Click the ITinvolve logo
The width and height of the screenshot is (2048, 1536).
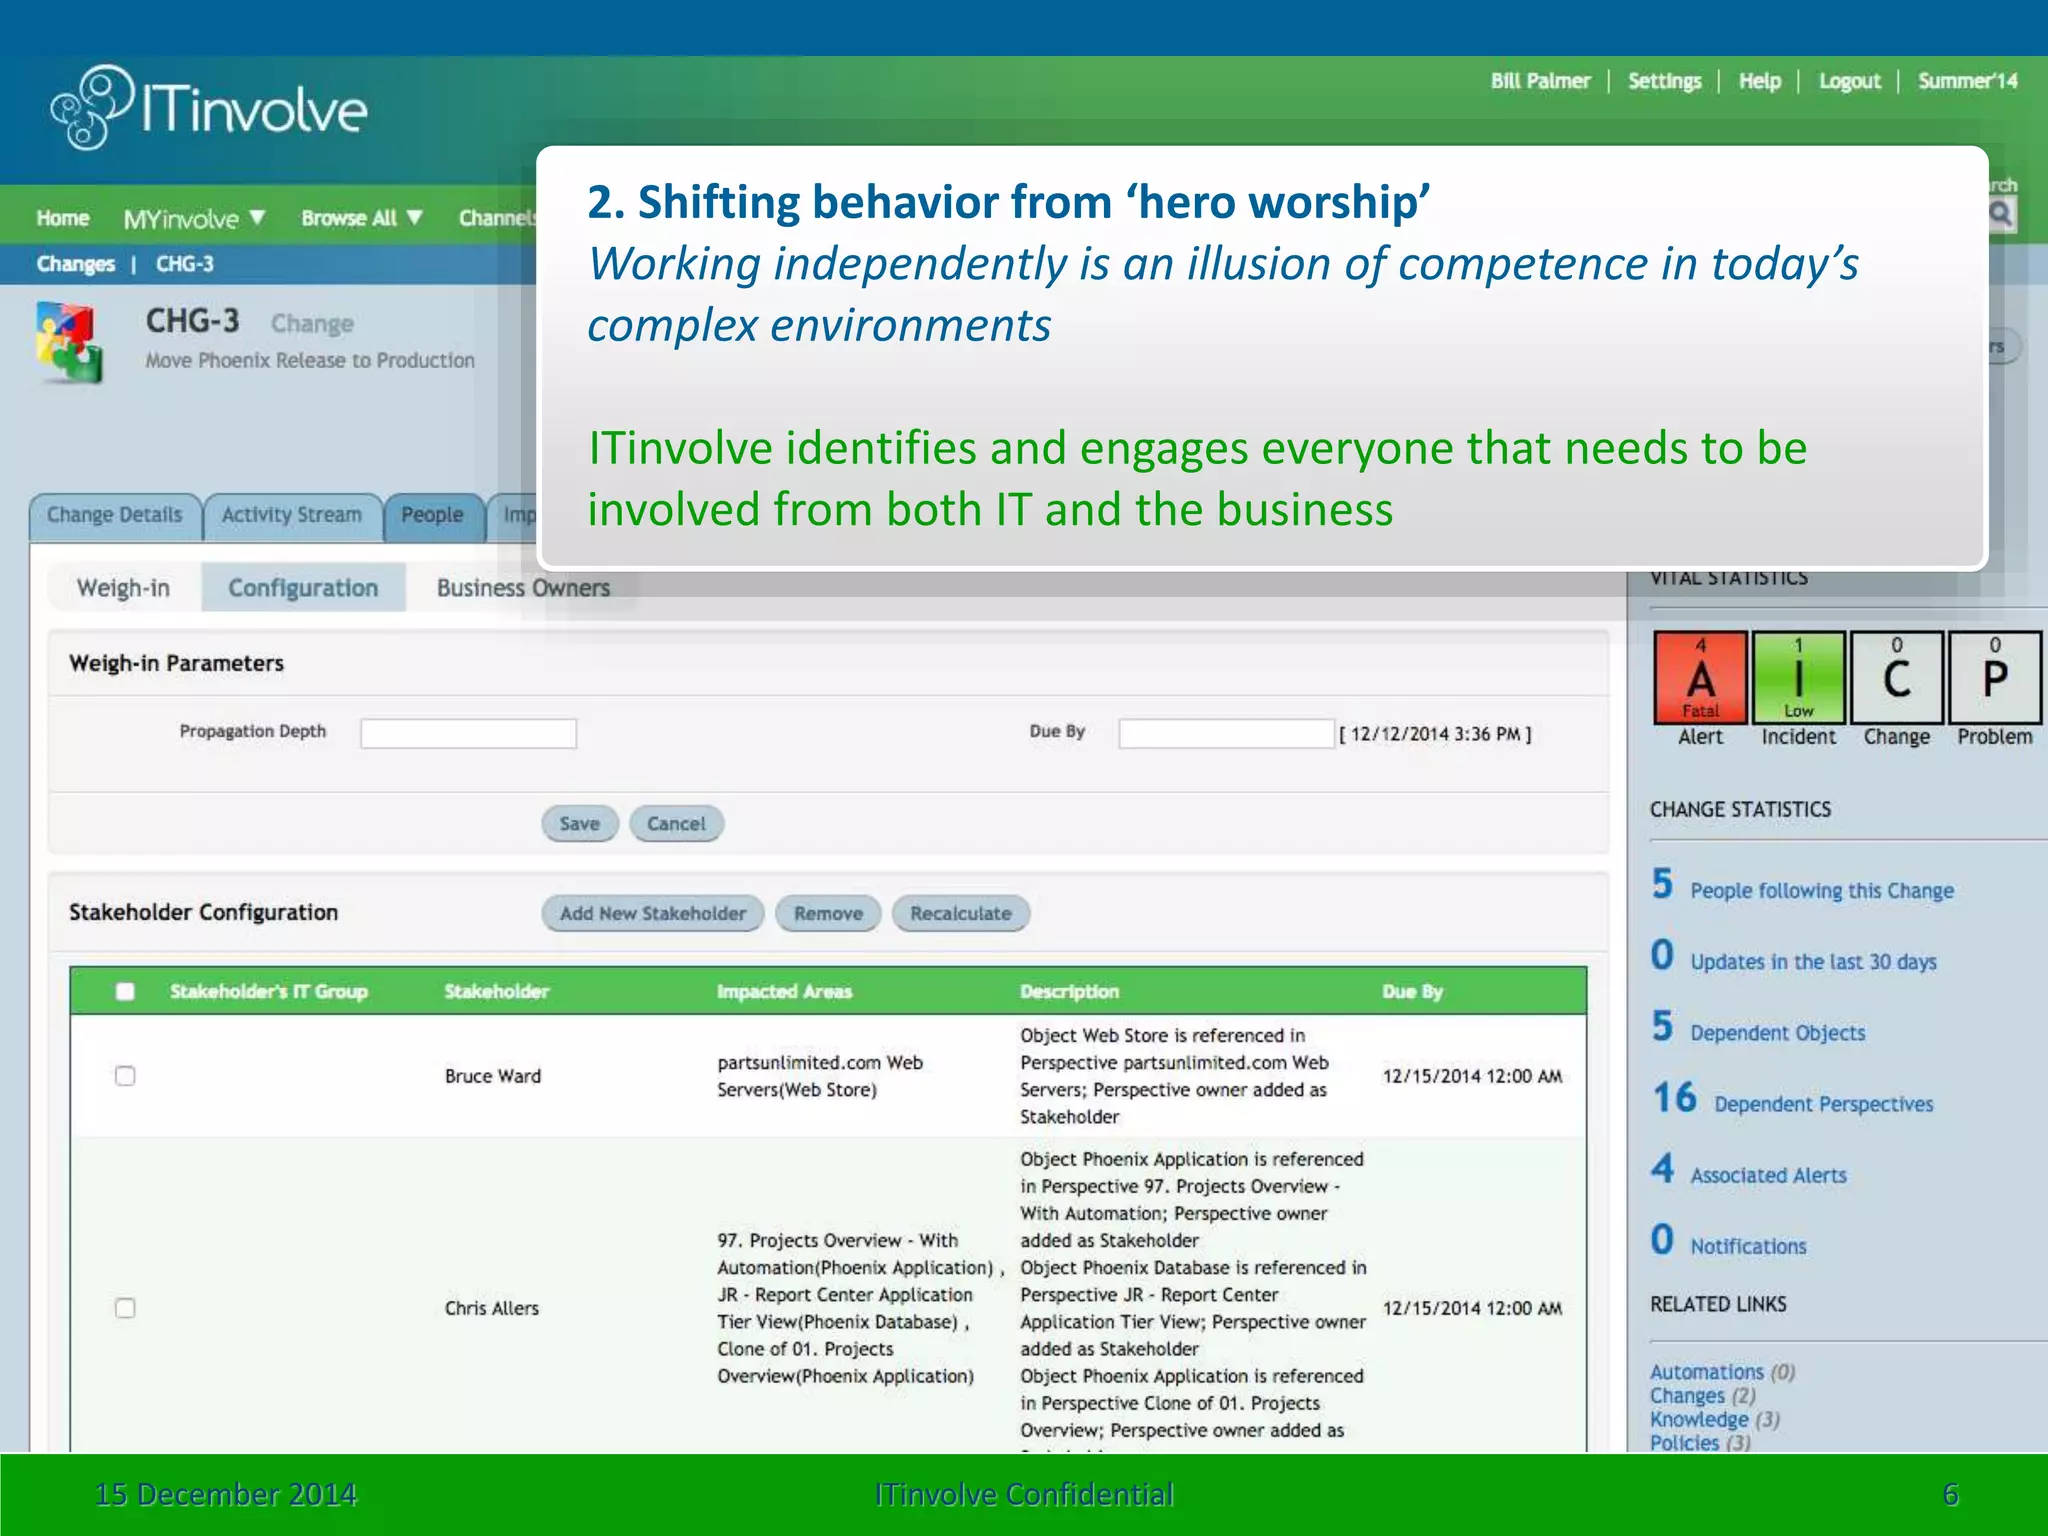tap(210, 108)
